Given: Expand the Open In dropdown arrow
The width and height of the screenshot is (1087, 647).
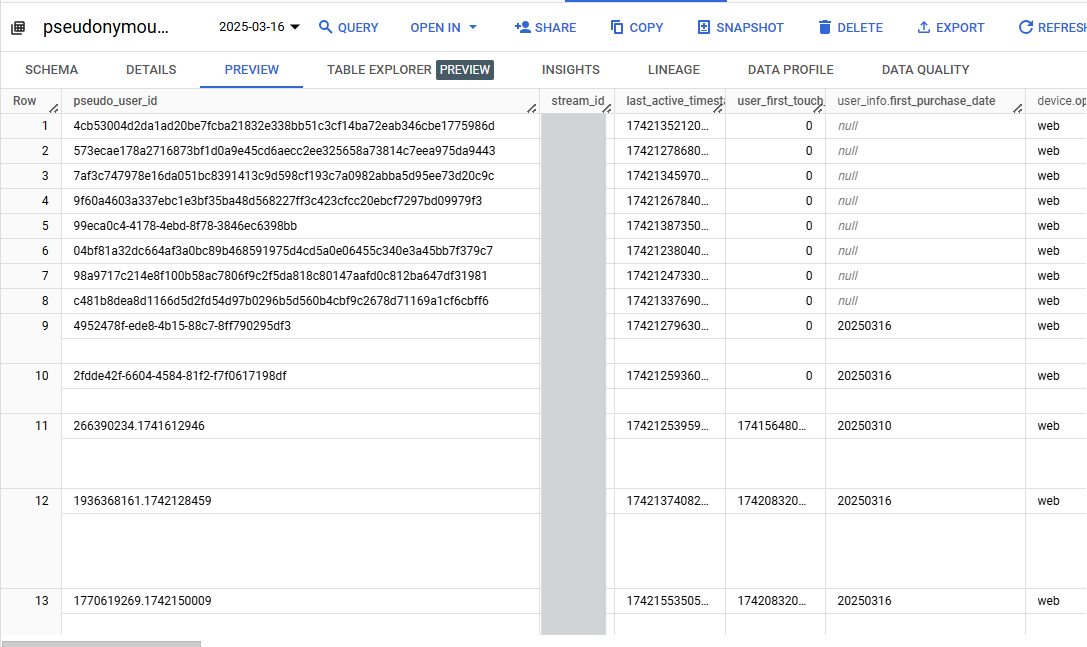Looking at the screenshot, I should click(473, 27).
